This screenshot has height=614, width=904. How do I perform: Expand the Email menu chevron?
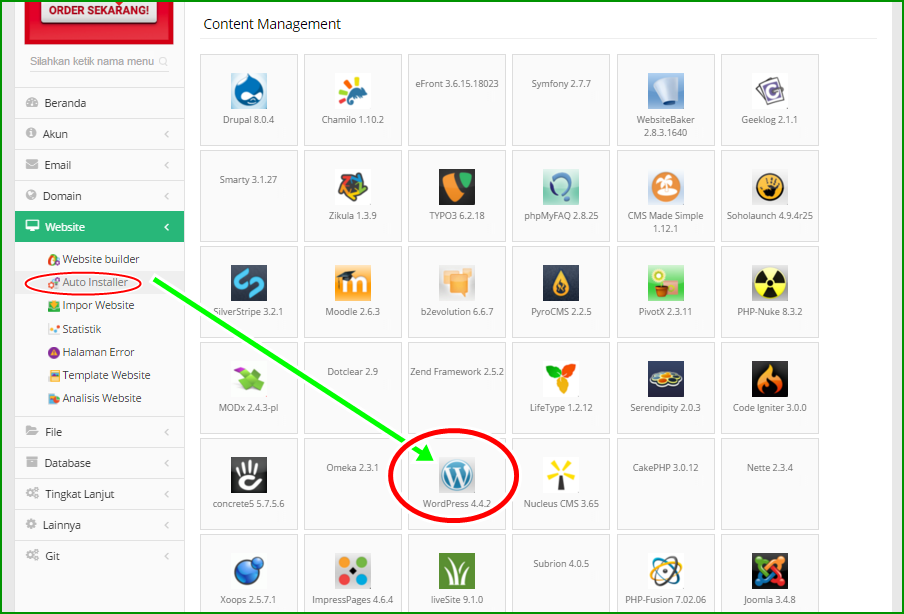[x=167, y=165]
